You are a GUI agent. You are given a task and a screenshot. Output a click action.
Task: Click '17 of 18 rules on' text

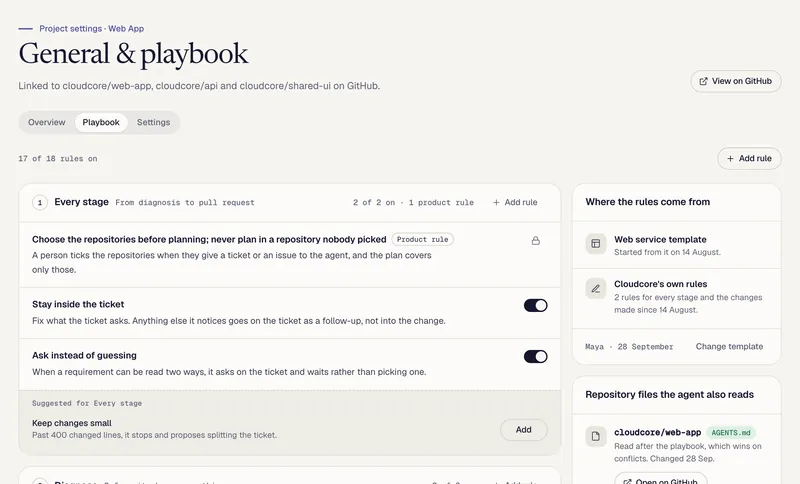pyautogui.click(x=58, y=159)
